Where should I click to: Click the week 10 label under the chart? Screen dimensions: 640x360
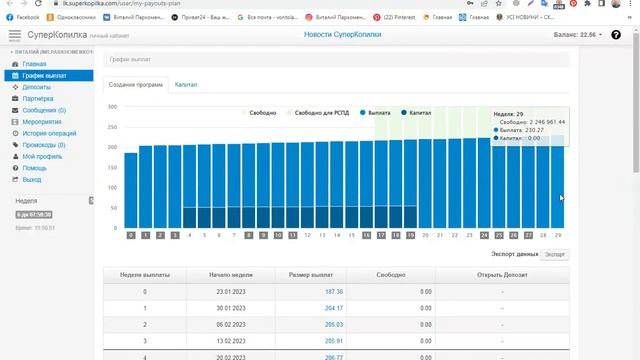(278, 236)
